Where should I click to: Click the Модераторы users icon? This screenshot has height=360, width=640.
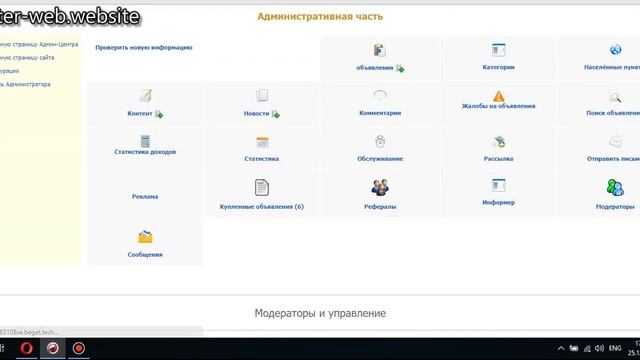(x=615, y=187)
